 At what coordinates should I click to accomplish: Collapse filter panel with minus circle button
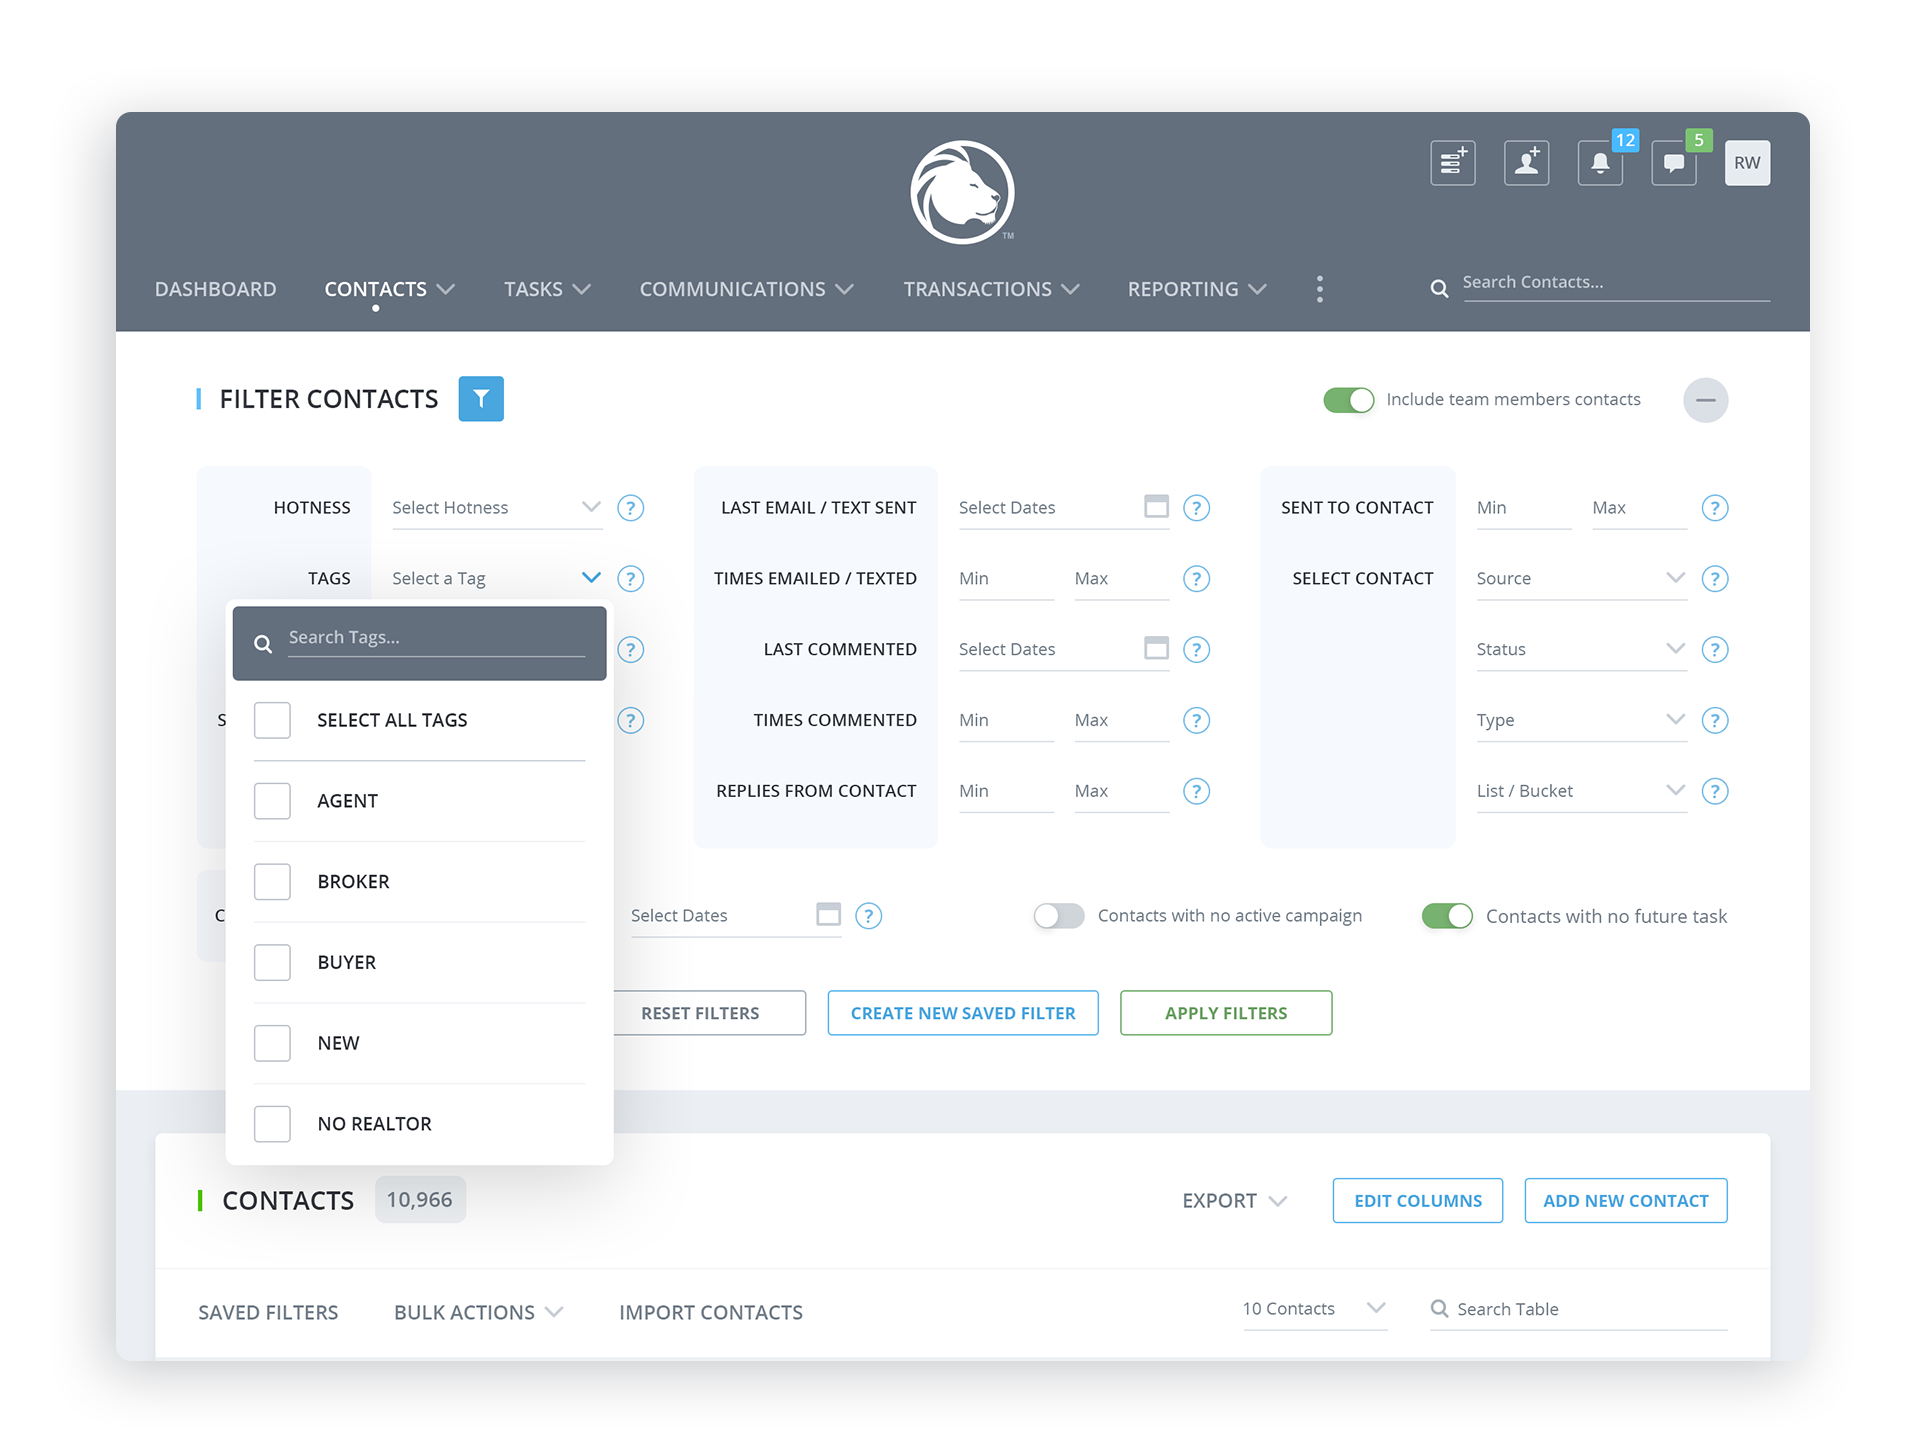point(1705,400)
